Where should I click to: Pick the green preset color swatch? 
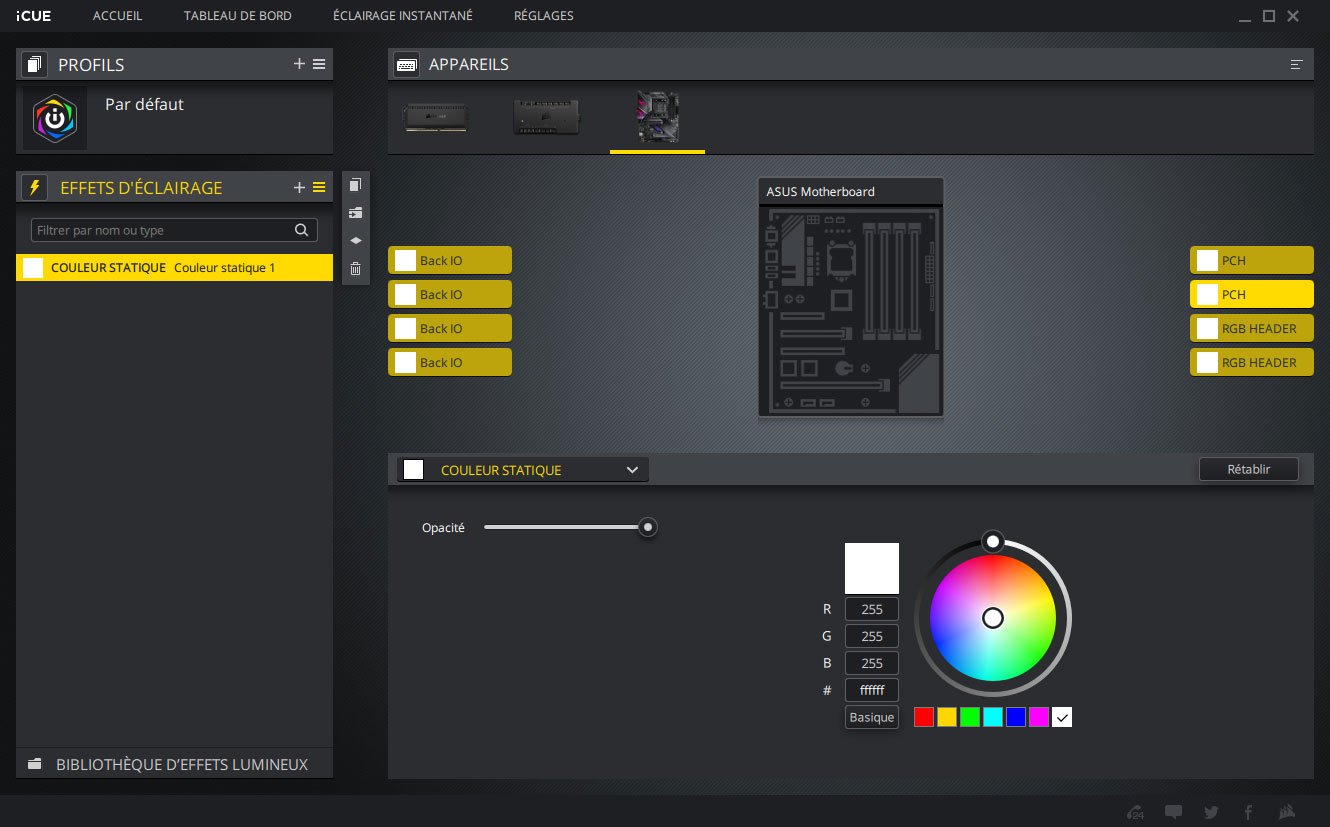pos(970,717)
